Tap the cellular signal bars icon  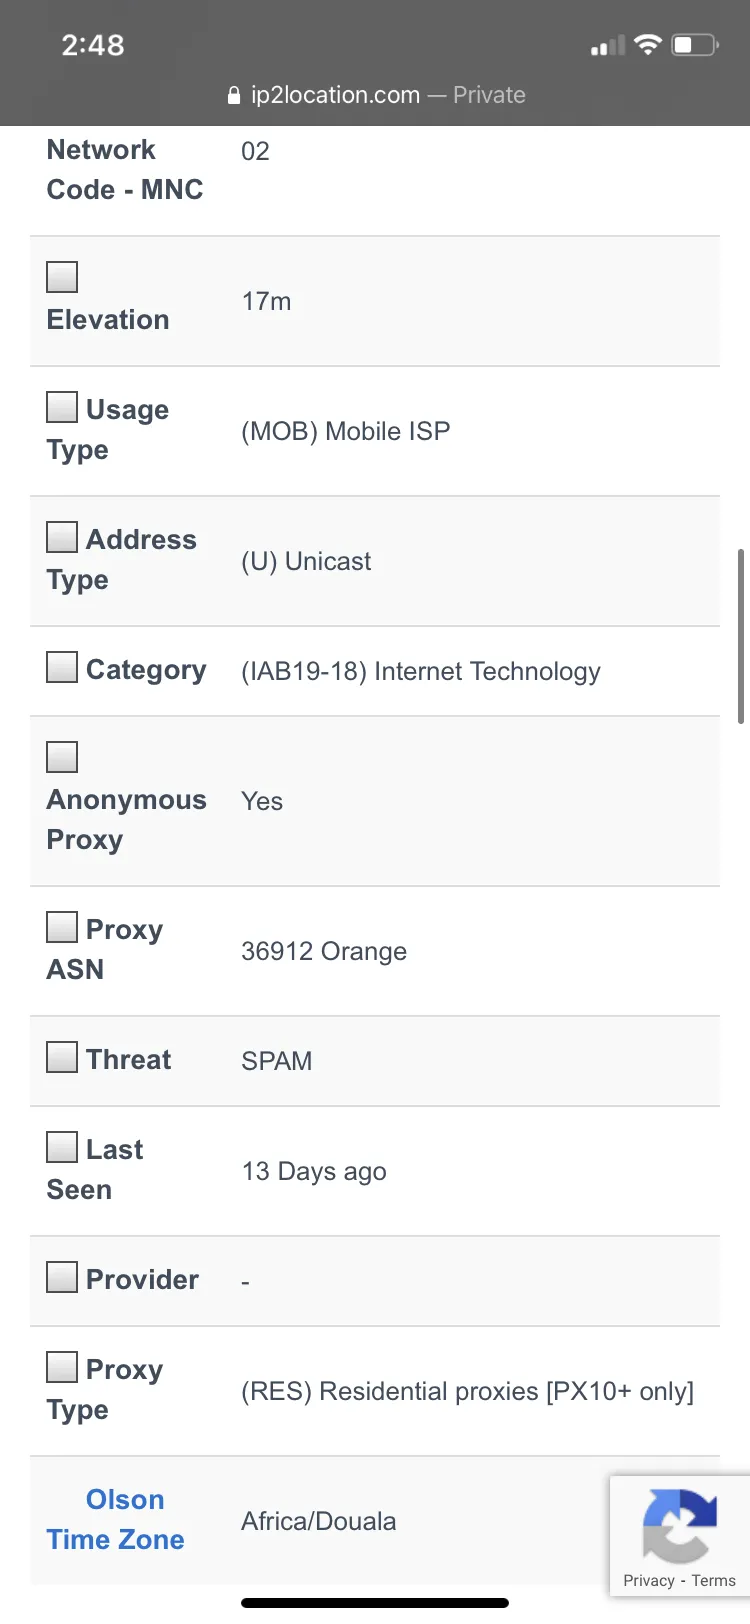coord(607,46)
